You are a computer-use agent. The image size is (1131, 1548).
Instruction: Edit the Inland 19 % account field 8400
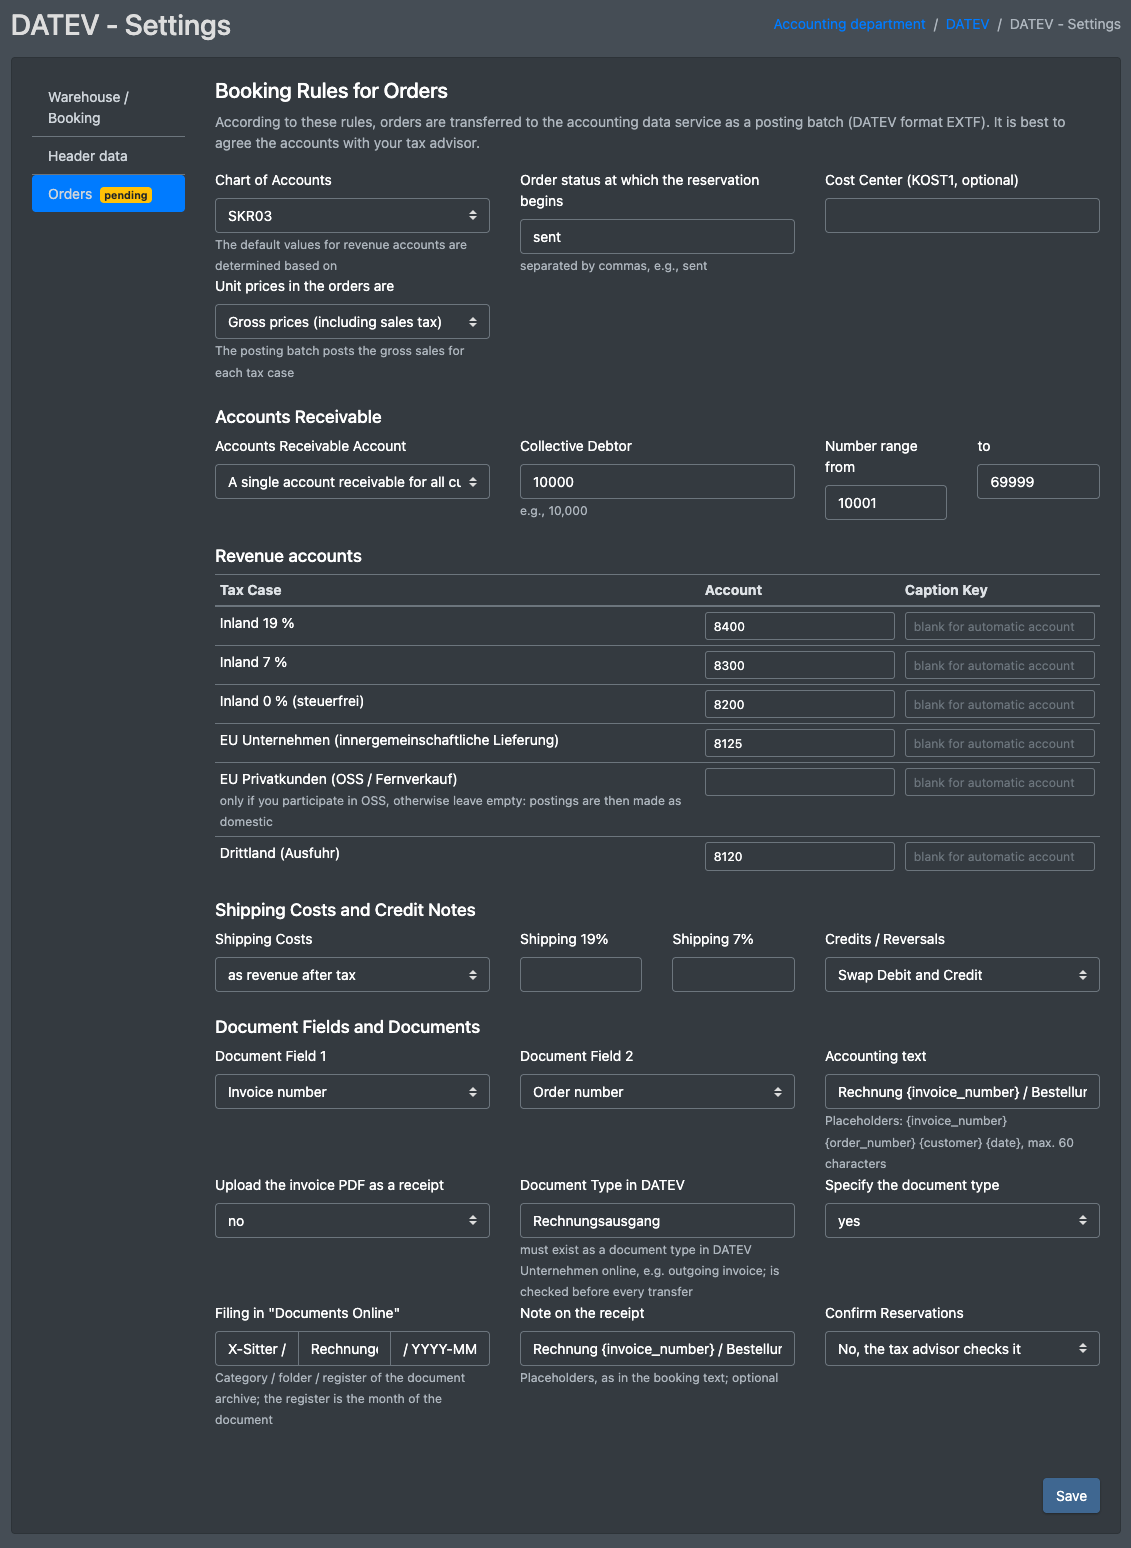(799, 627)
